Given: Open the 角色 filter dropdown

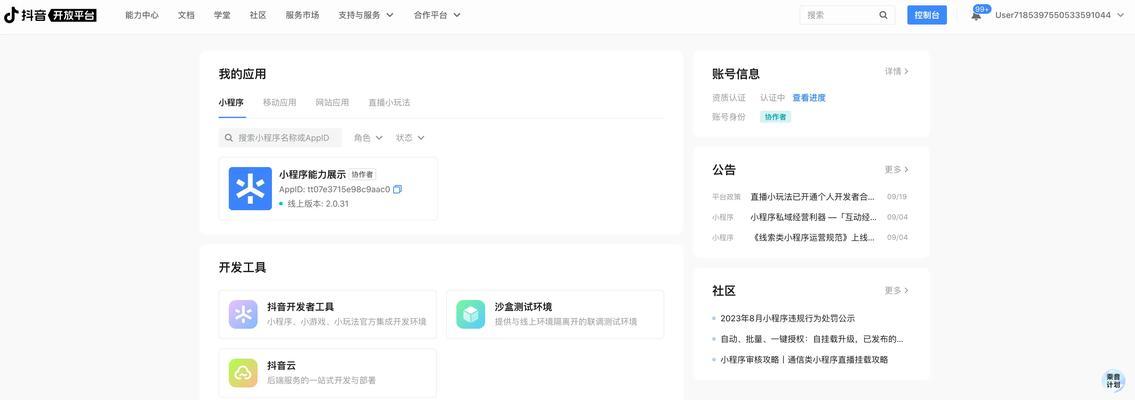Looking at the screenshot, I should click(368, 137).
